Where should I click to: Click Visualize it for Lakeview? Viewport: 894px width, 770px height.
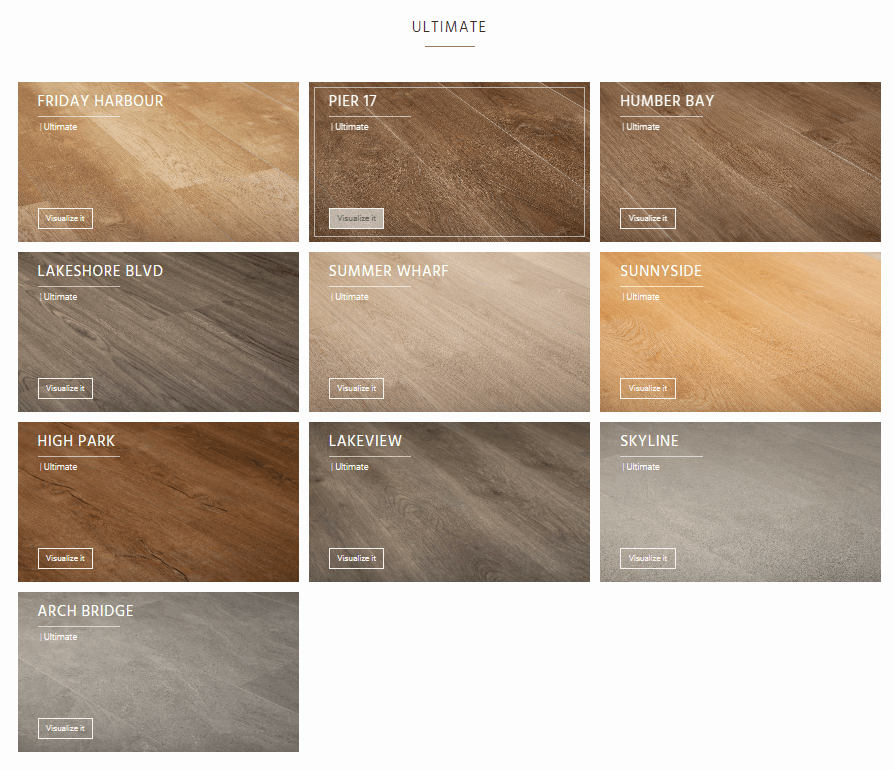(x=355, y=558)
